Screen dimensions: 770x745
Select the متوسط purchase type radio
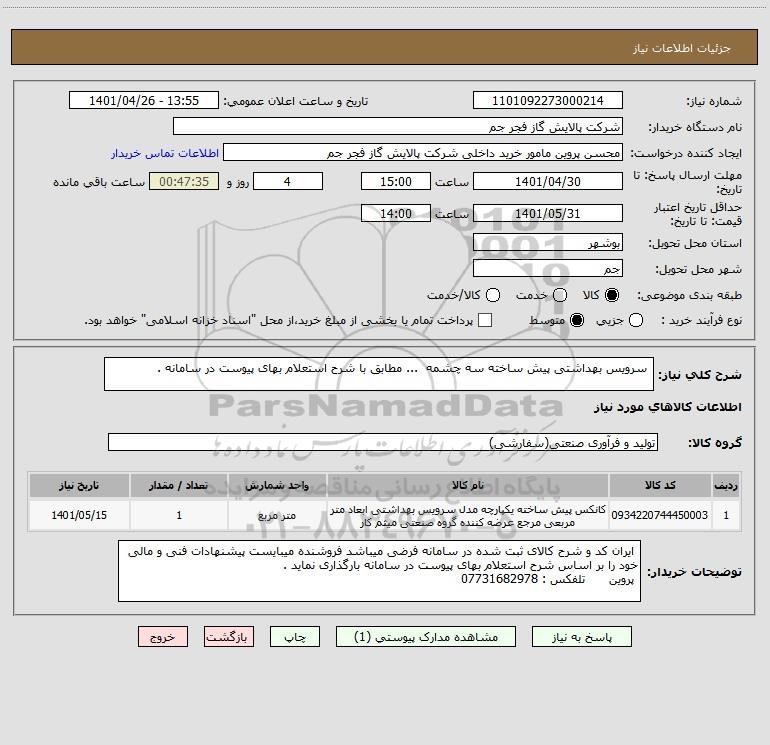577,320
